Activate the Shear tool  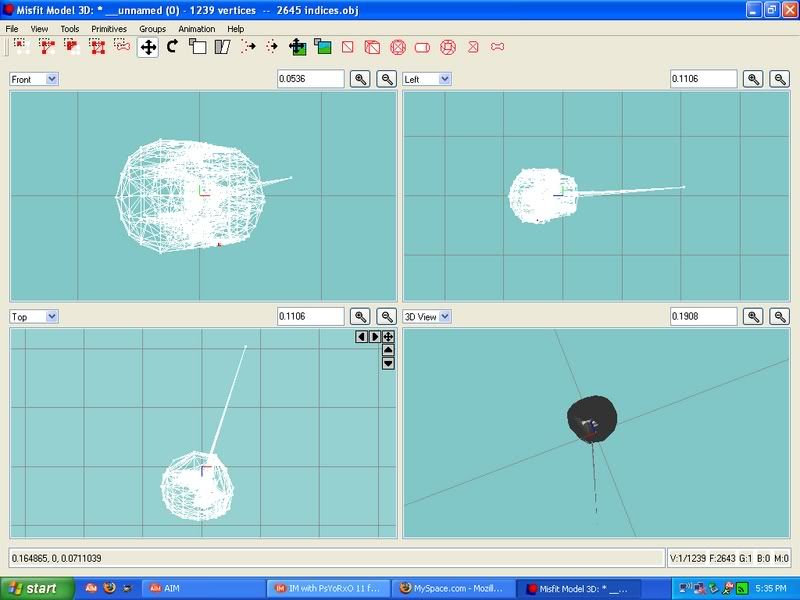point(222,47)
